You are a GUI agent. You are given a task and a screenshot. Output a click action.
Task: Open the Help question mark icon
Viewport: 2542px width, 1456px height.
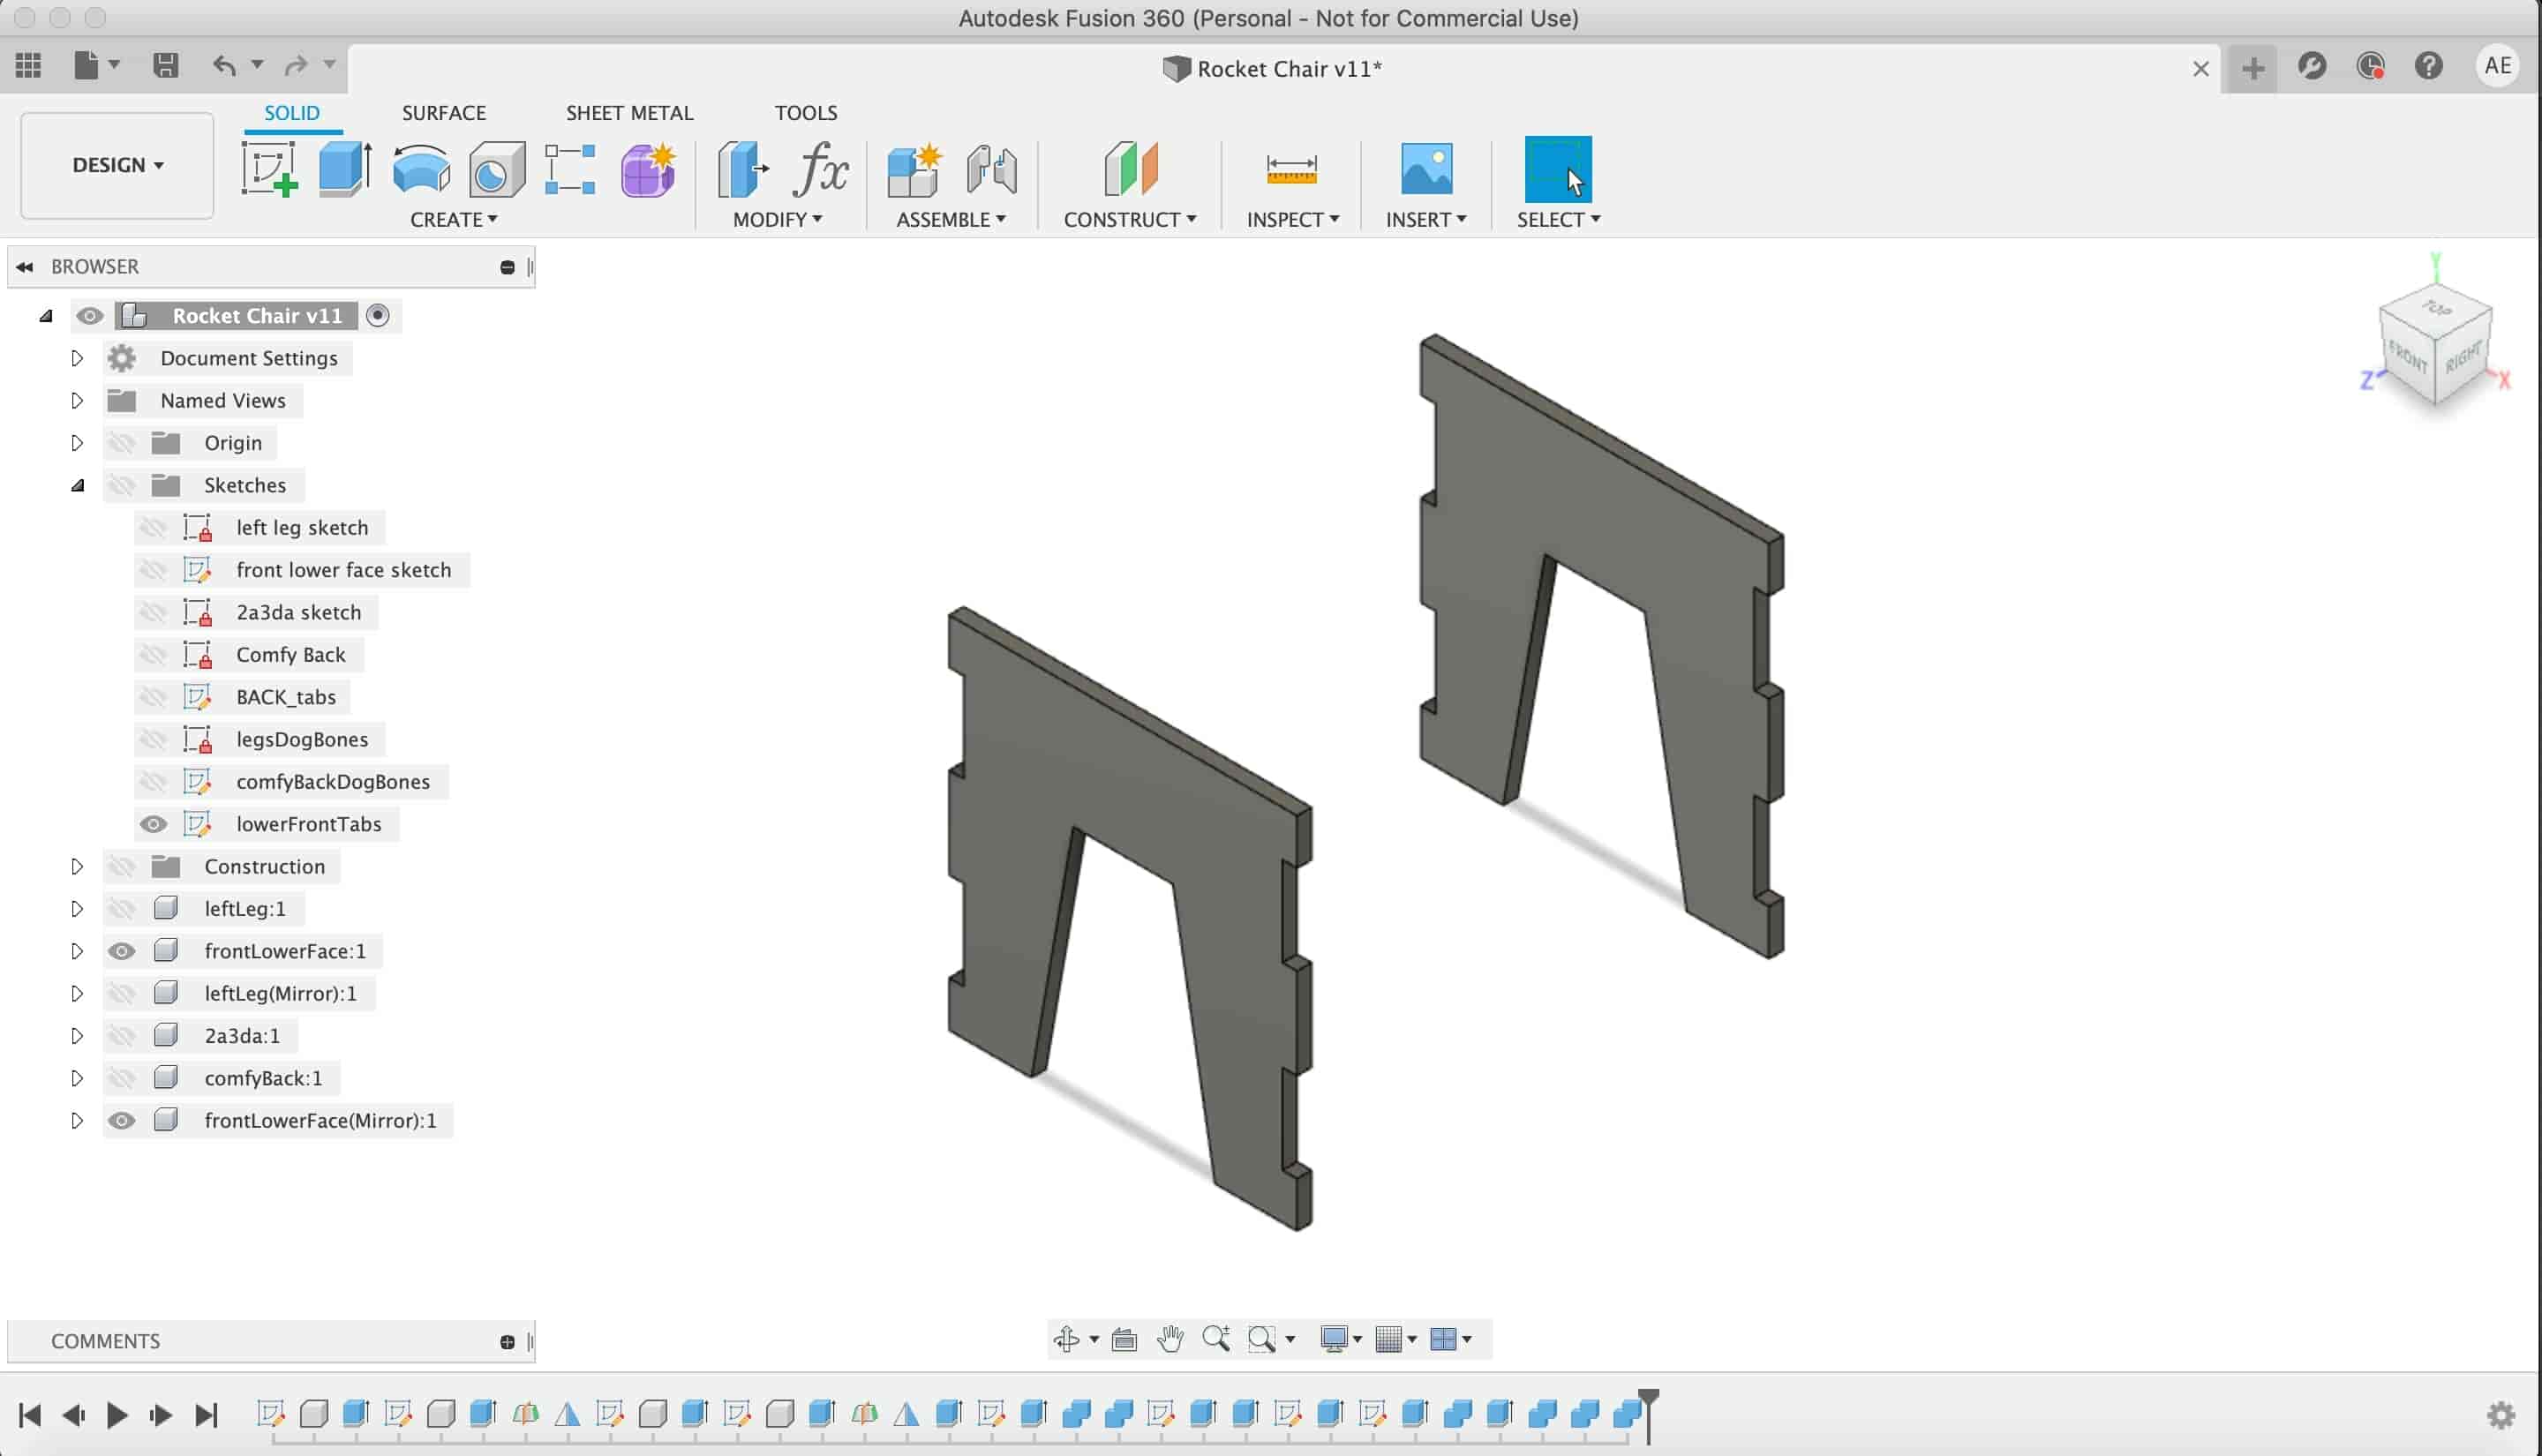tap(2429, 66)
